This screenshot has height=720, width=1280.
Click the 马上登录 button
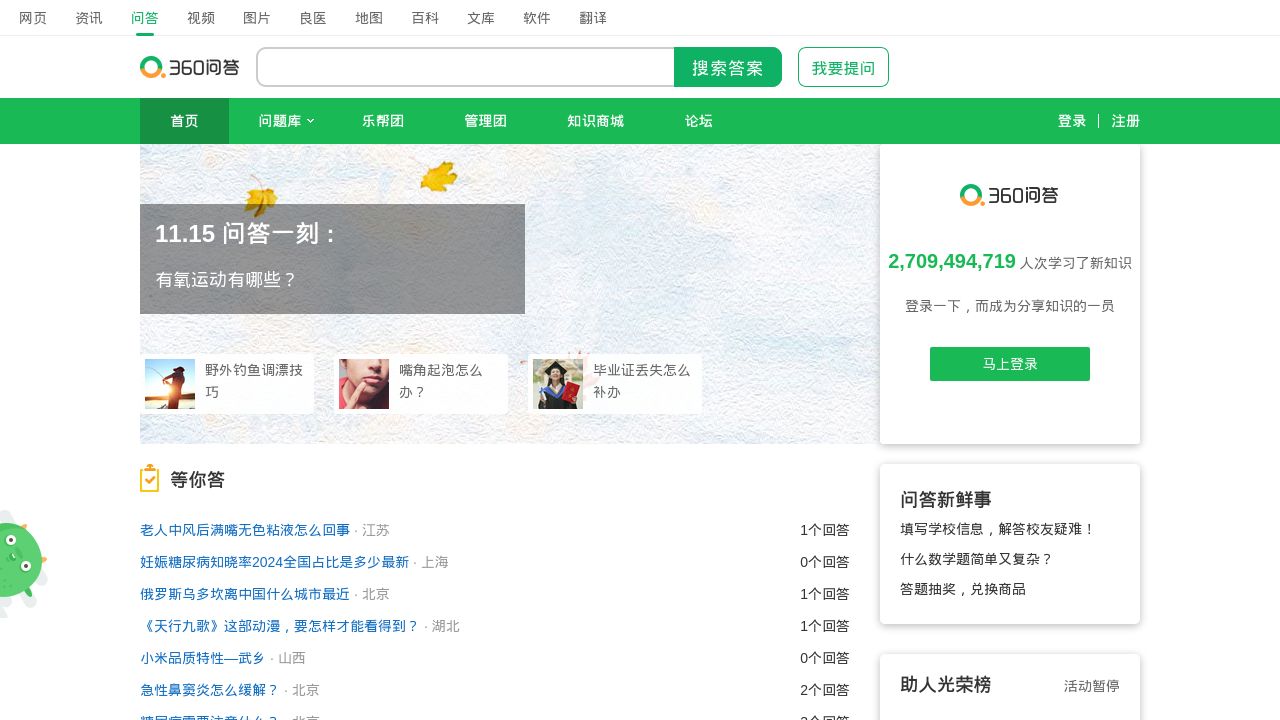pyautogui.click(x=1010, y=364)
